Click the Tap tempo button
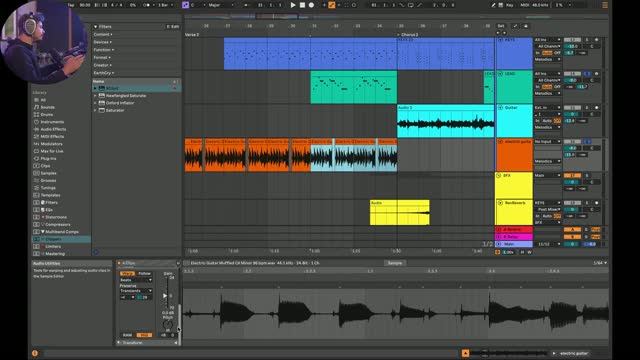The width and height of the screenshot is (640, 360). point(71,5)
